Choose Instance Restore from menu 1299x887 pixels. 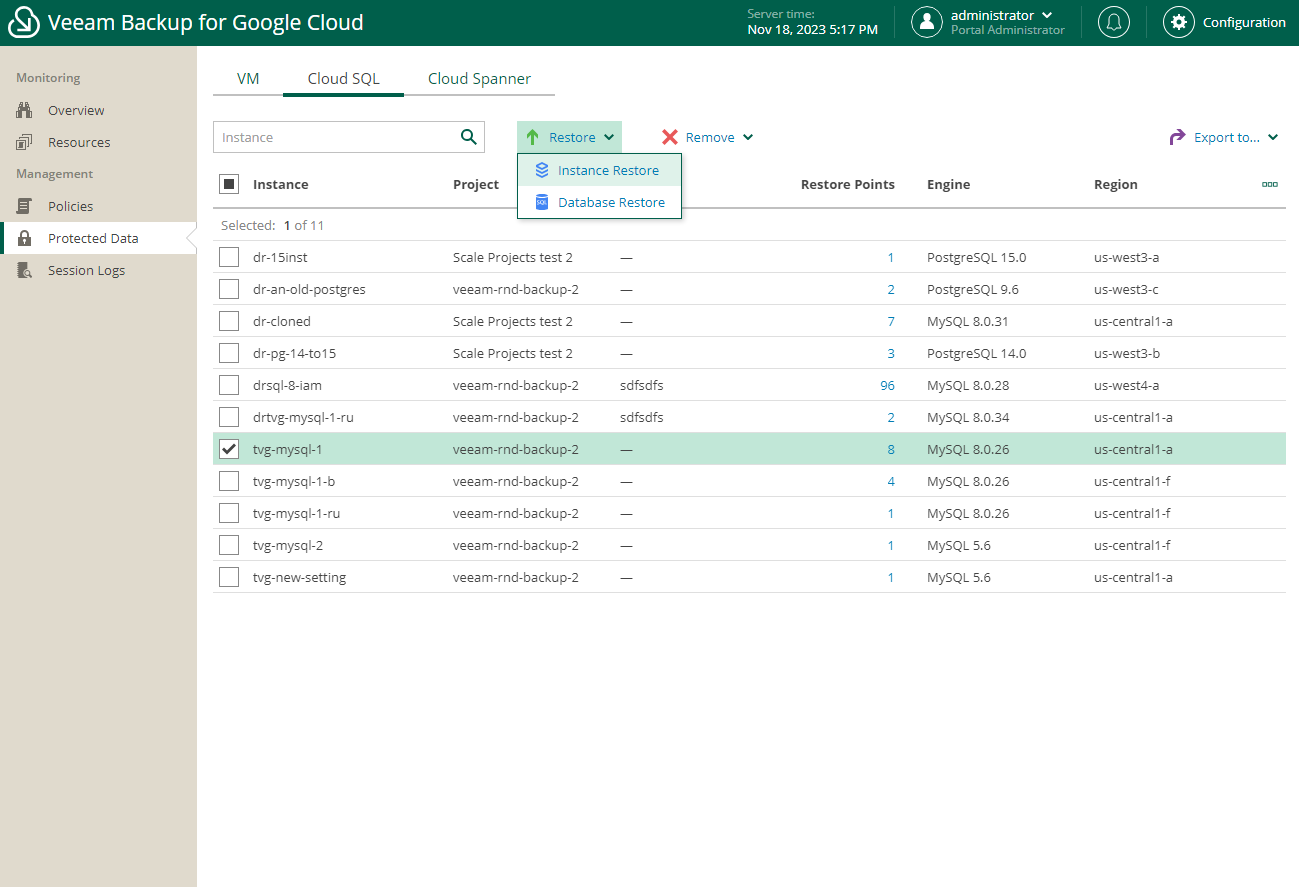tap(608, 170)
